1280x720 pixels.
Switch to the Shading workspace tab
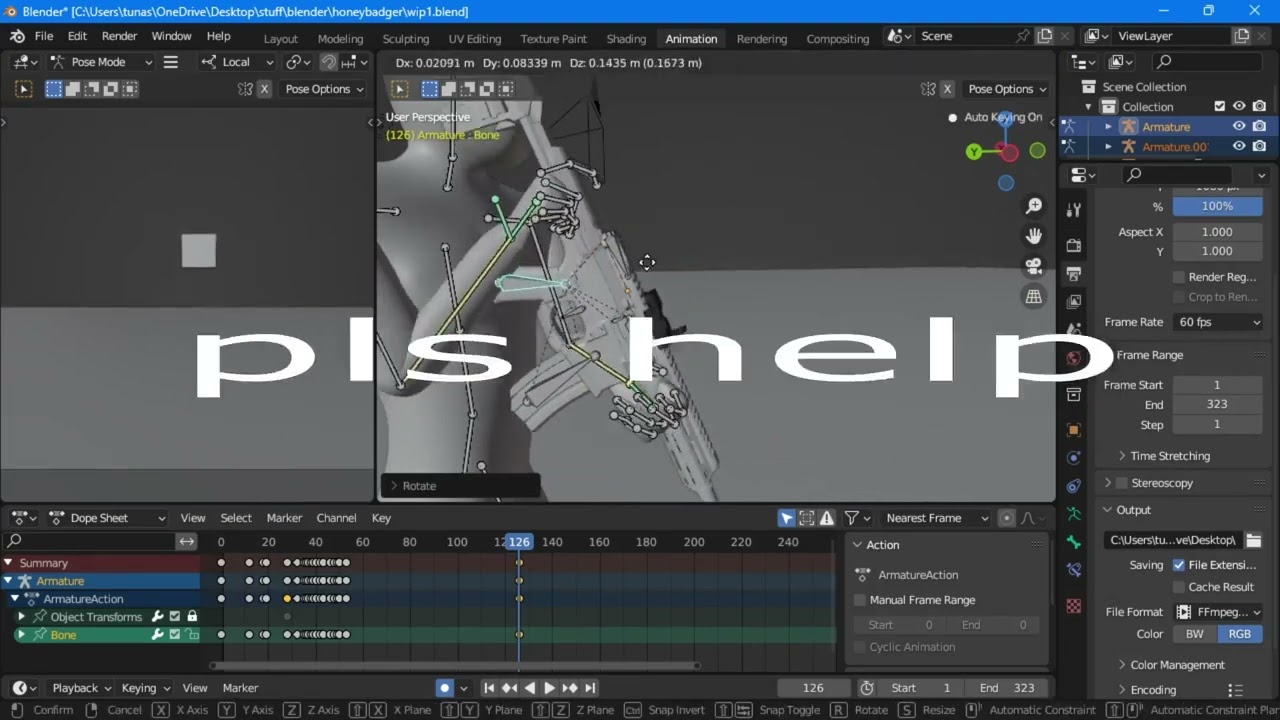coord(626,38)
